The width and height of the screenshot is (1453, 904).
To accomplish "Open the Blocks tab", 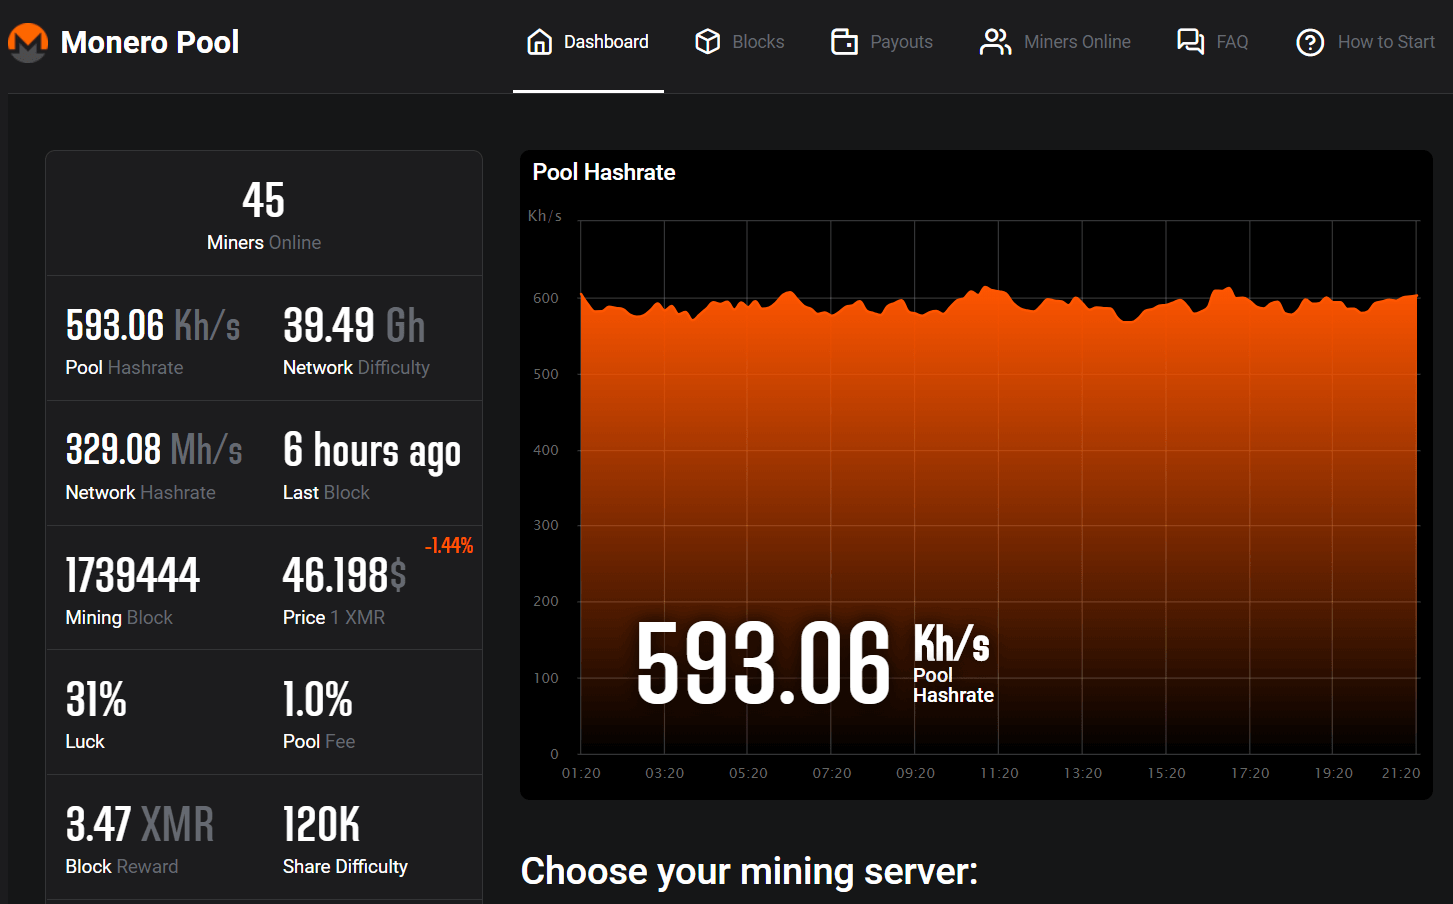I will [x=758, y=42].
